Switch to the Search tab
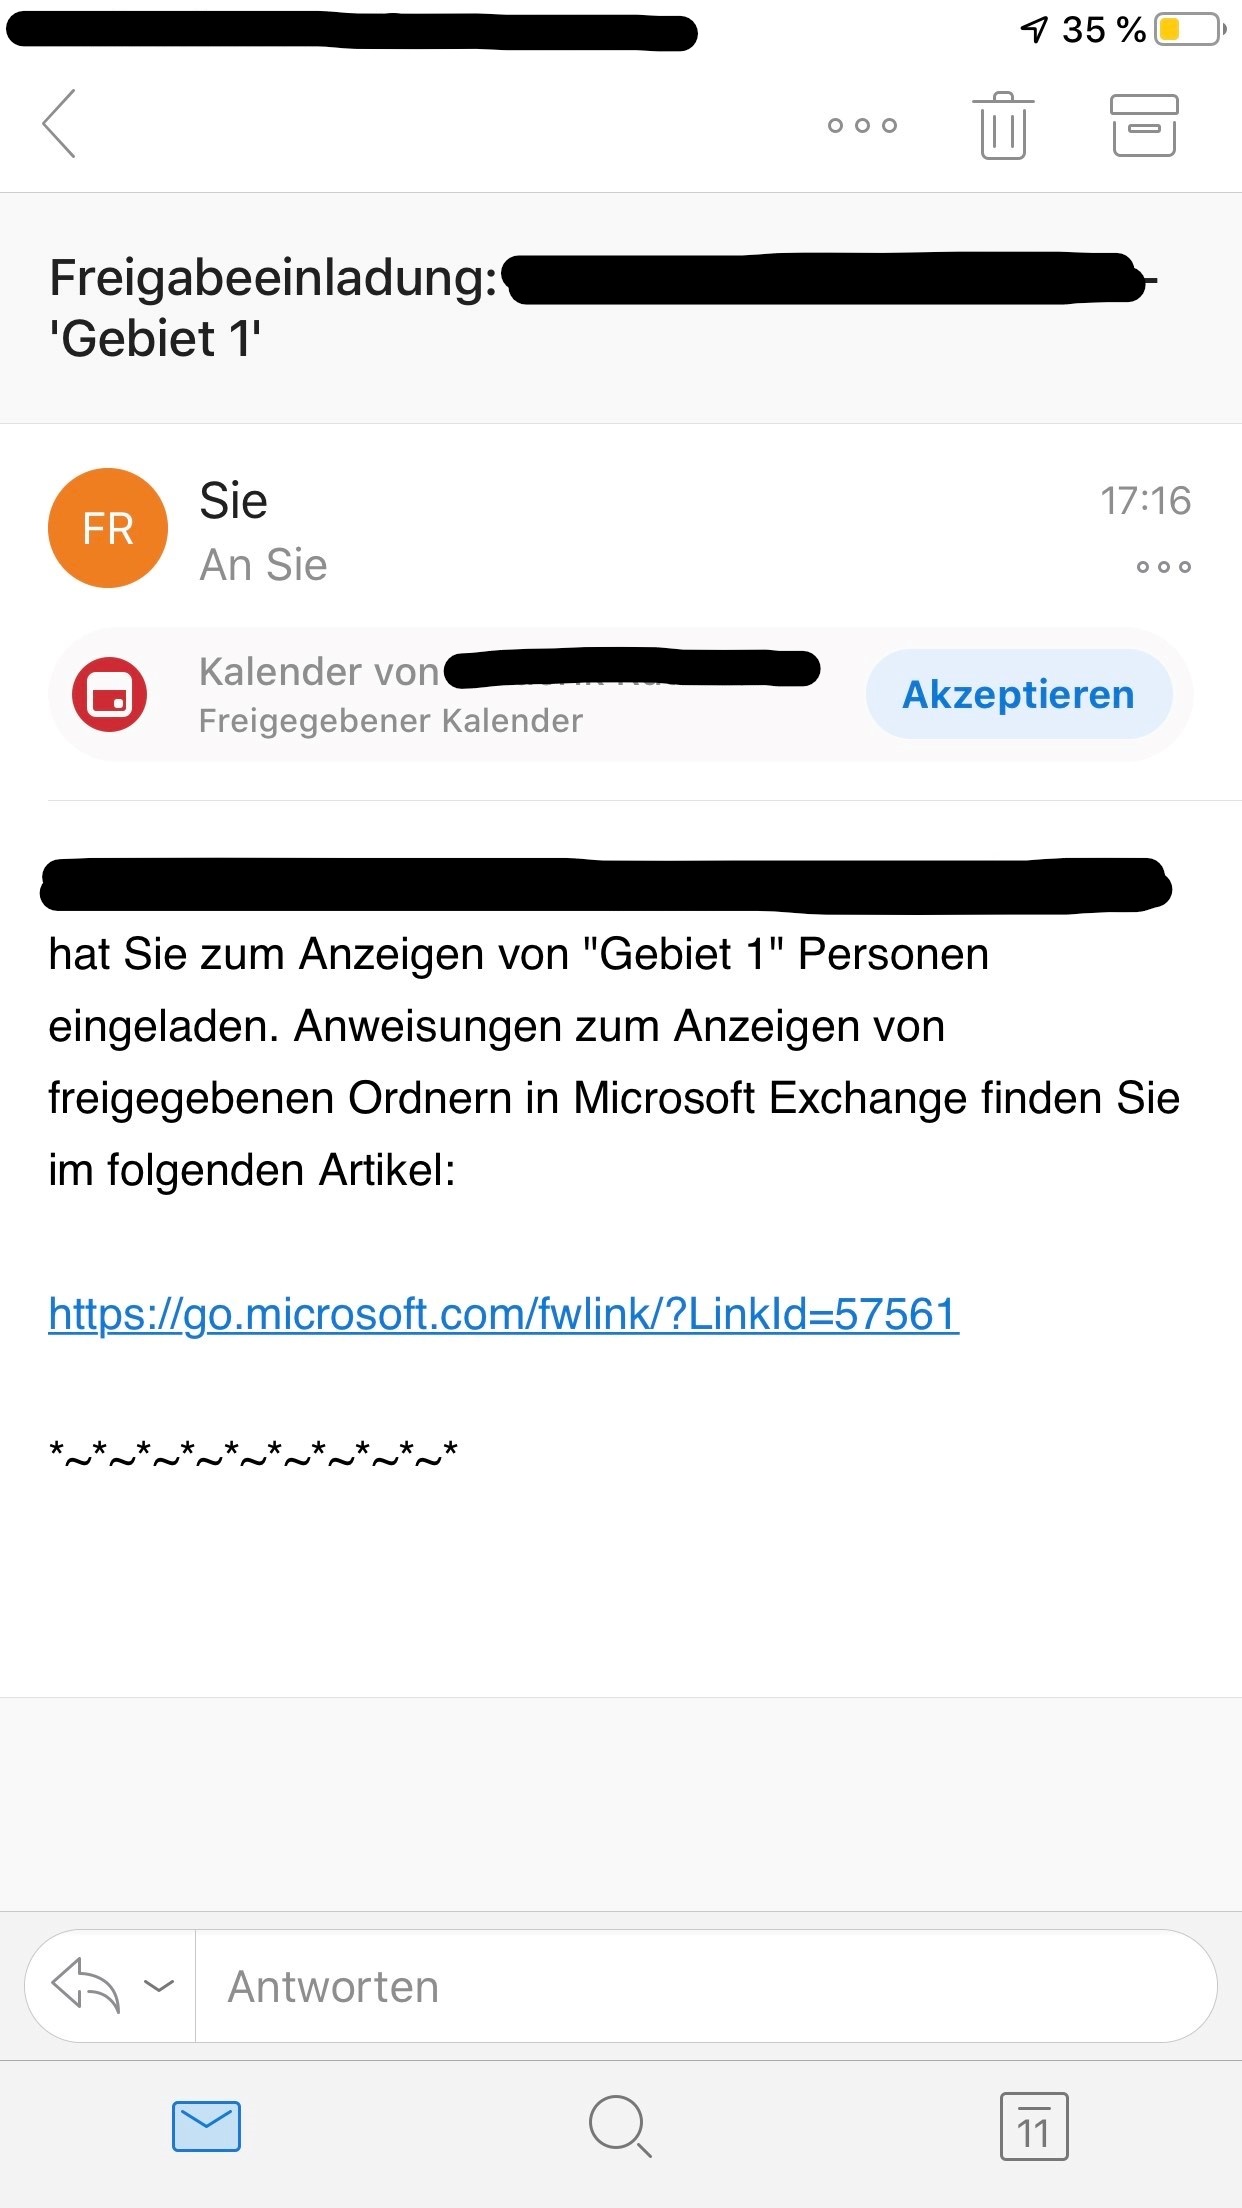The width and height of the screenshot is (1242, 2208). (x=620, y=2125)
